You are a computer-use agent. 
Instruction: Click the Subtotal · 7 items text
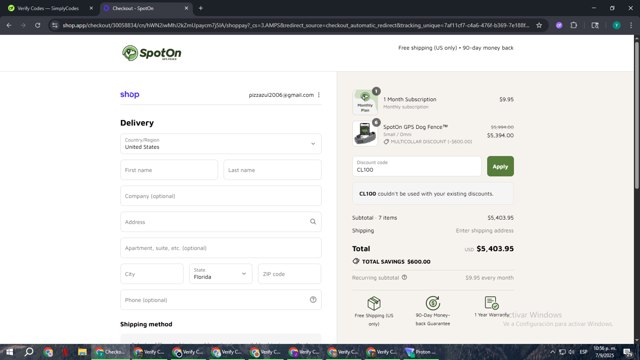tap(374, 218)
